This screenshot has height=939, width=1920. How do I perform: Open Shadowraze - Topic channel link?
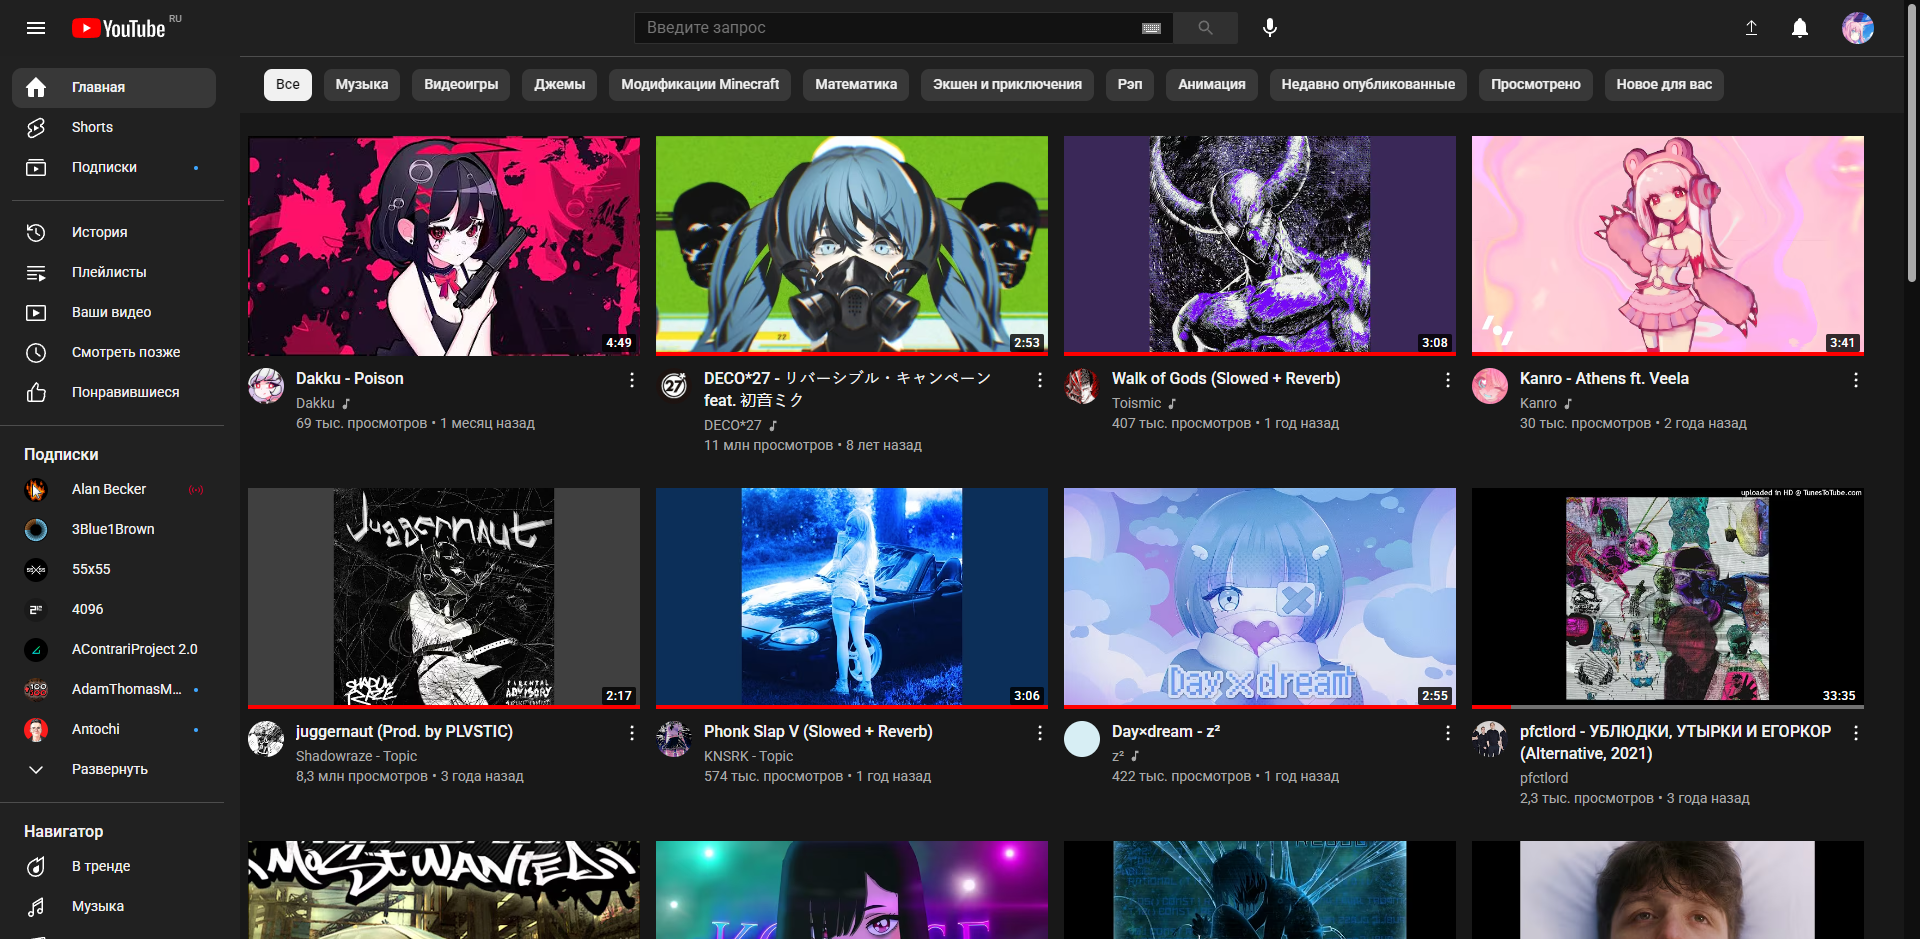coord(356,756)
